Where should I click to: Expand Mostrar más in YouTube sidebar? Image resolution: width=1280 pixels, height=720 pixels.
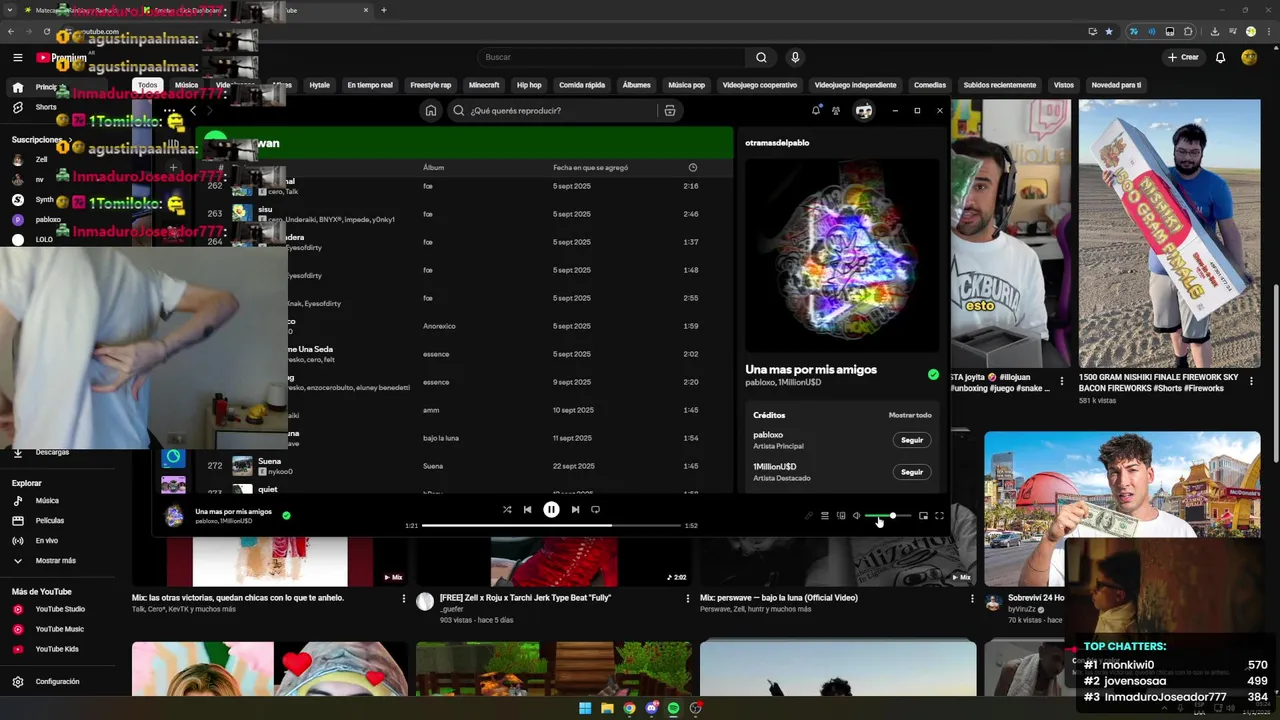(56, 561)
